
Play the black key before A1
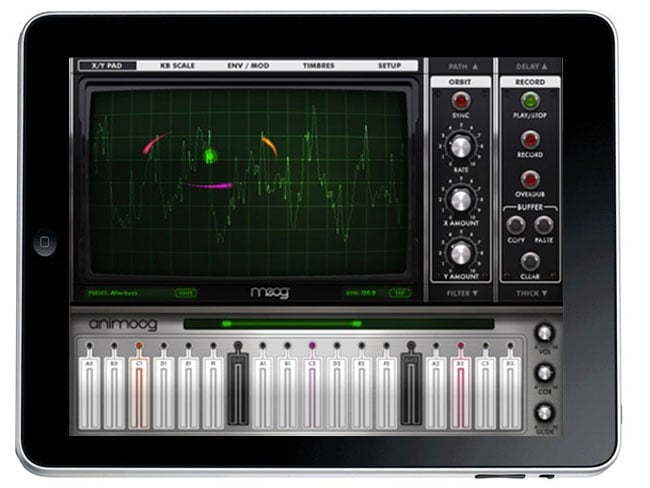click(238, 389)
